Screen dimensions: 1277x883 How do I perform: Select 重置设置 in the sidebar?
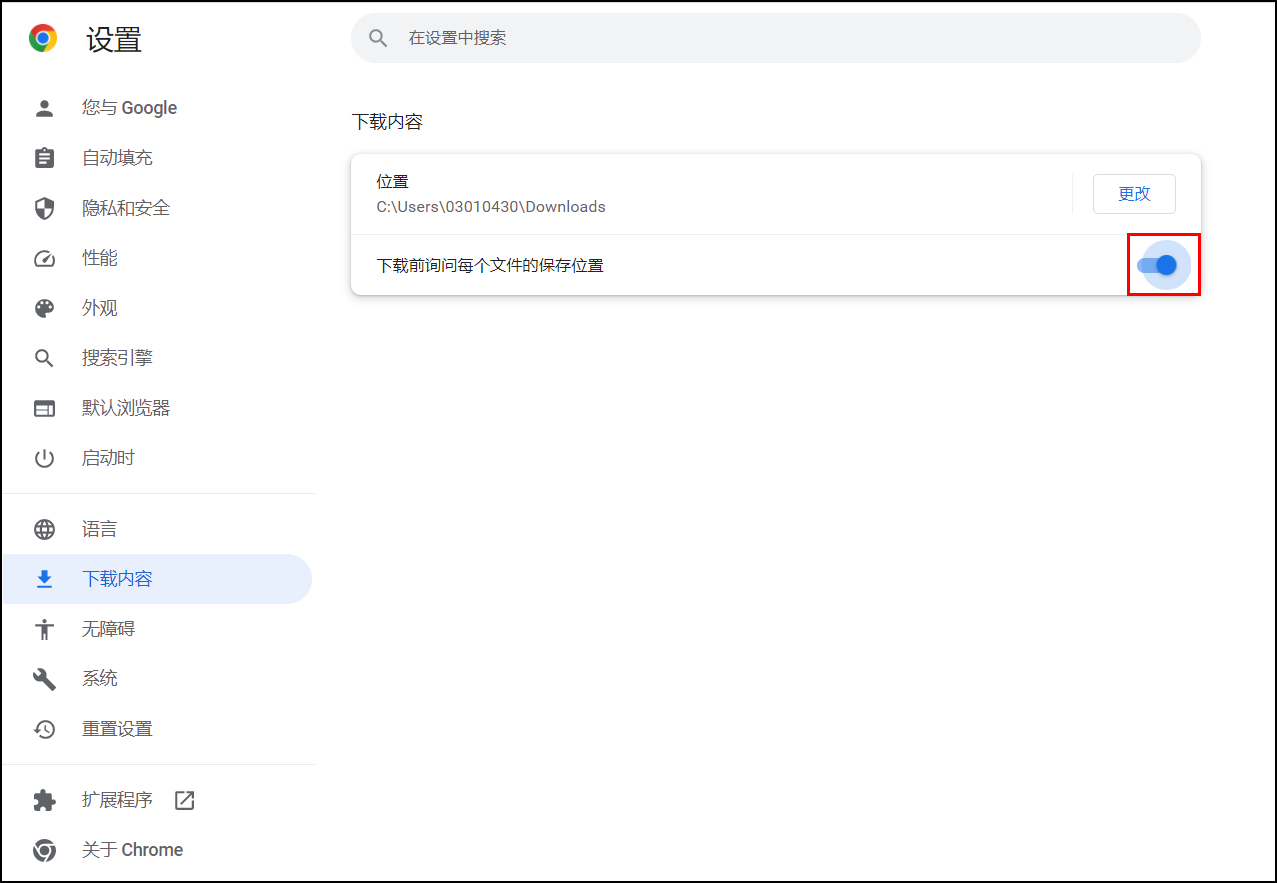coord(115,728)
